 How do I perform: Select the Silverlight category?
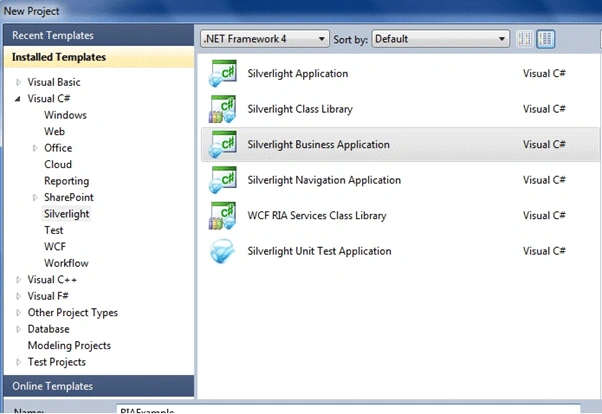coord(66,214)
